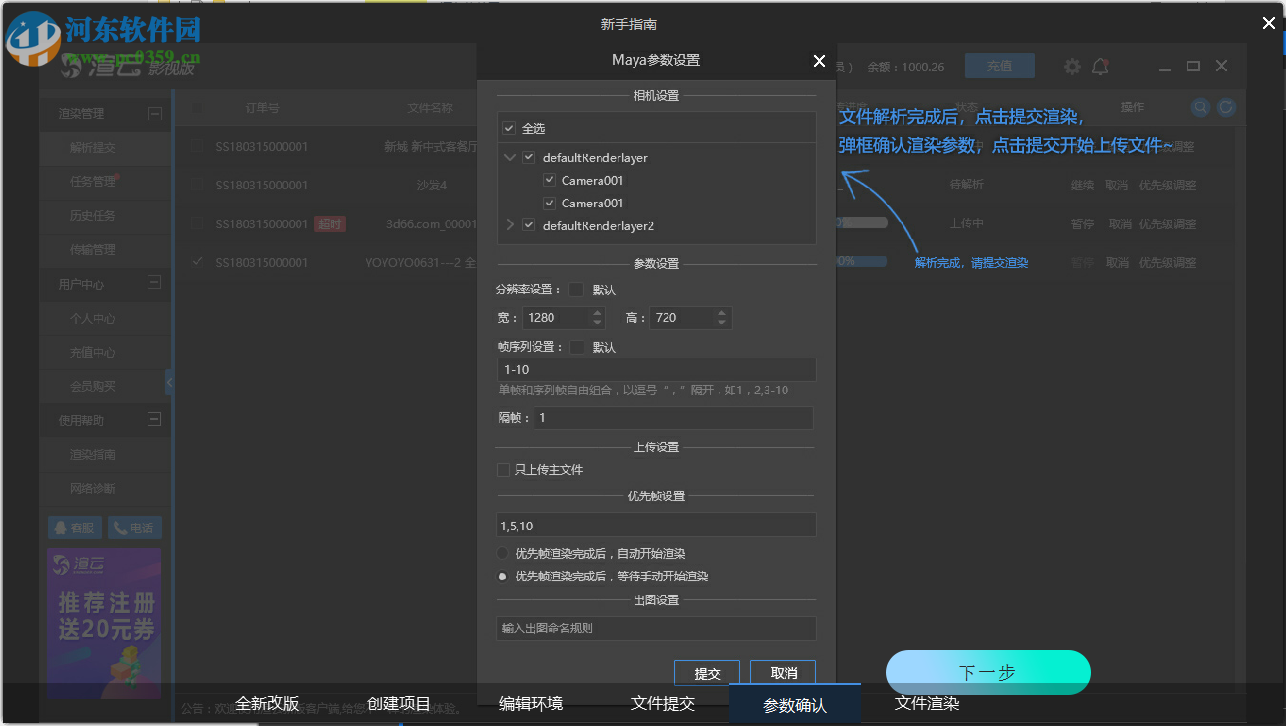Increase the 宽 width value with the up stepper
This screenshot has height=726, width=1286.
click(x=596, y=312)
